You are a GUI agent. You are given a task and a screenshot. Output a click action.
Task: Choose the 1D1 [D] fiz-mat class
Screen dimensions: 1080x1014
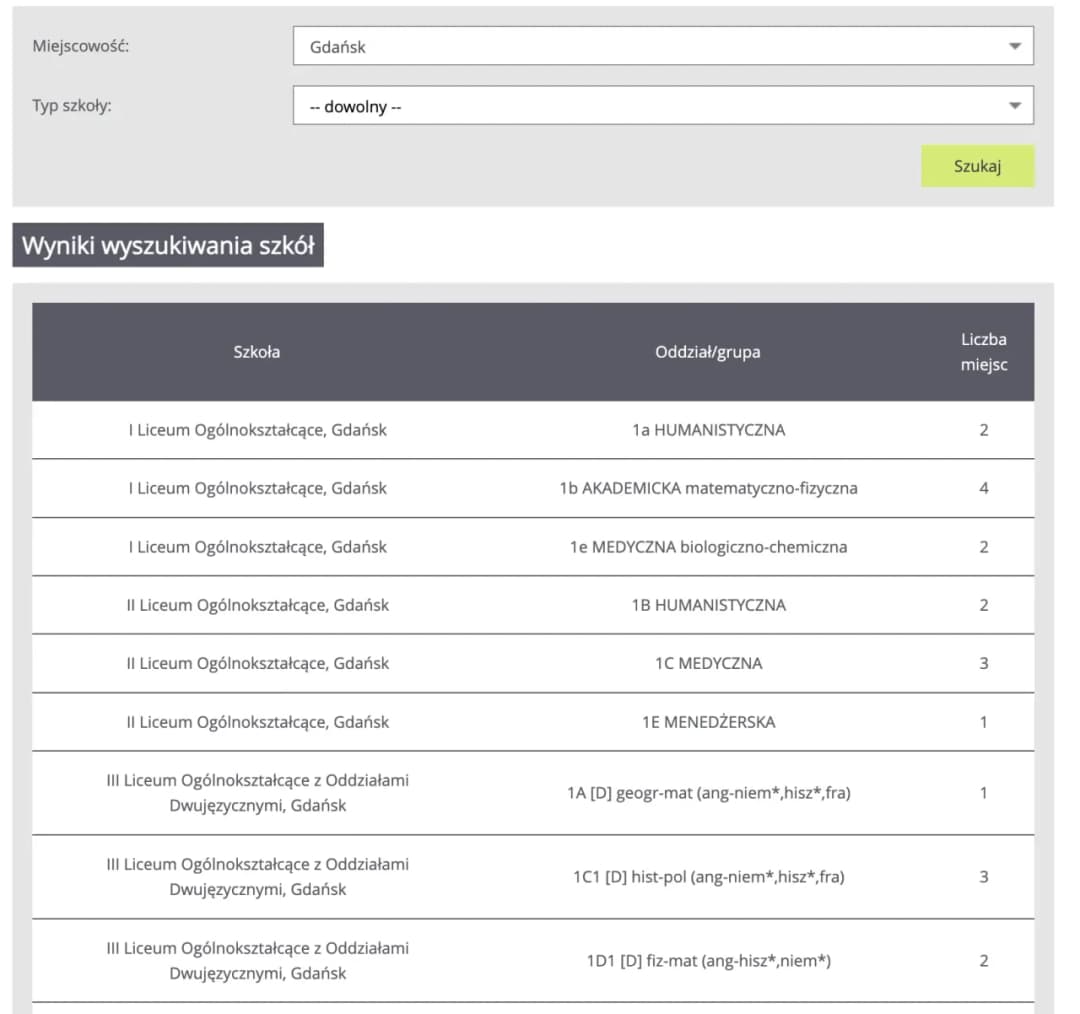pyautogui.click(x=708, y=961)
